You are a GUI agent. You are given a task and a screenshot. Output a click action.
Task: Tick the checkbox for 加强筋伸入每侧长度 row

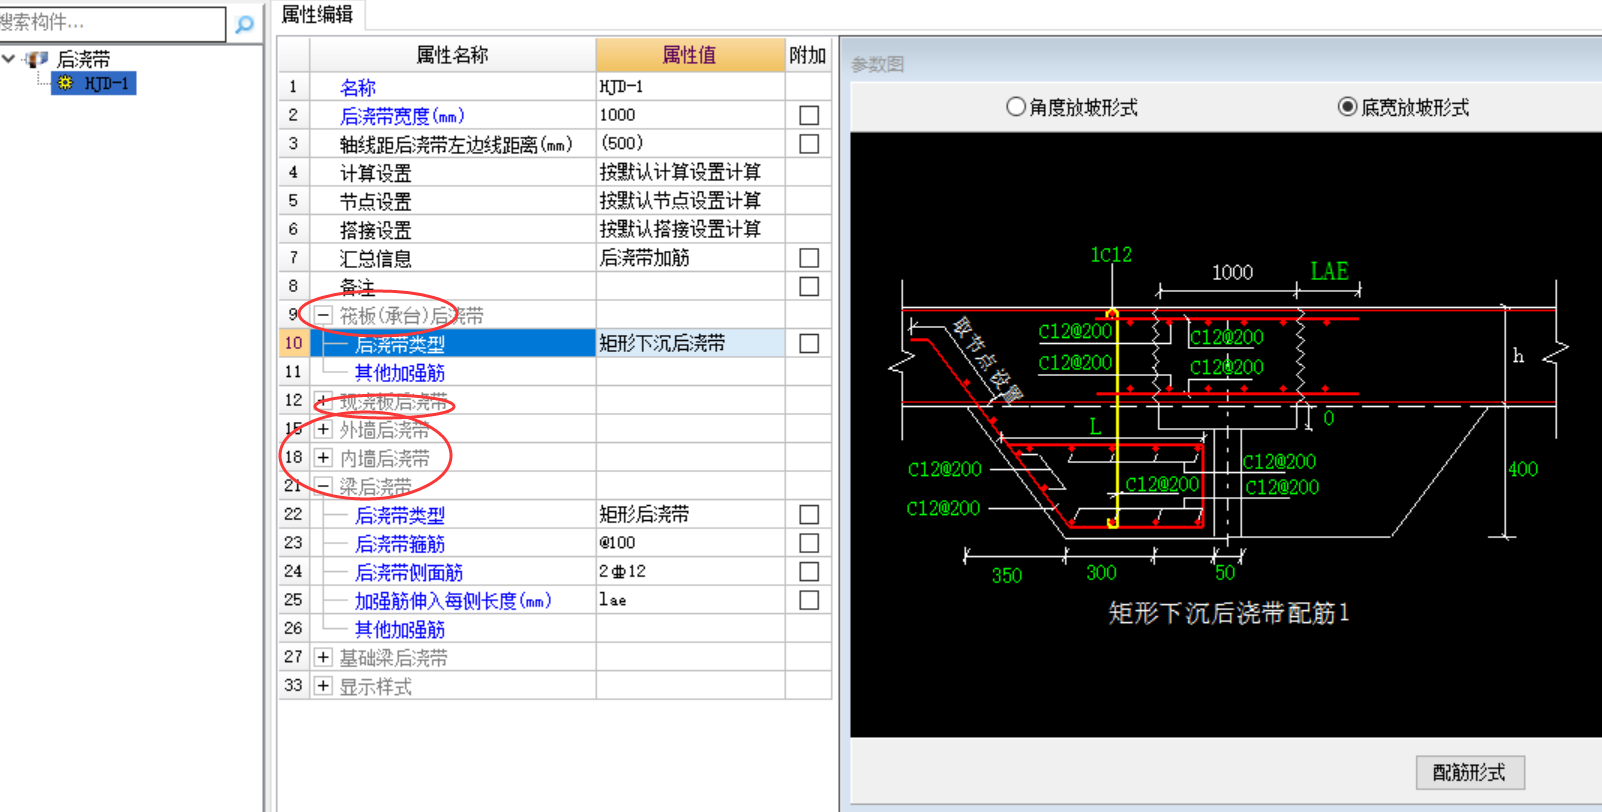point(809,600)
